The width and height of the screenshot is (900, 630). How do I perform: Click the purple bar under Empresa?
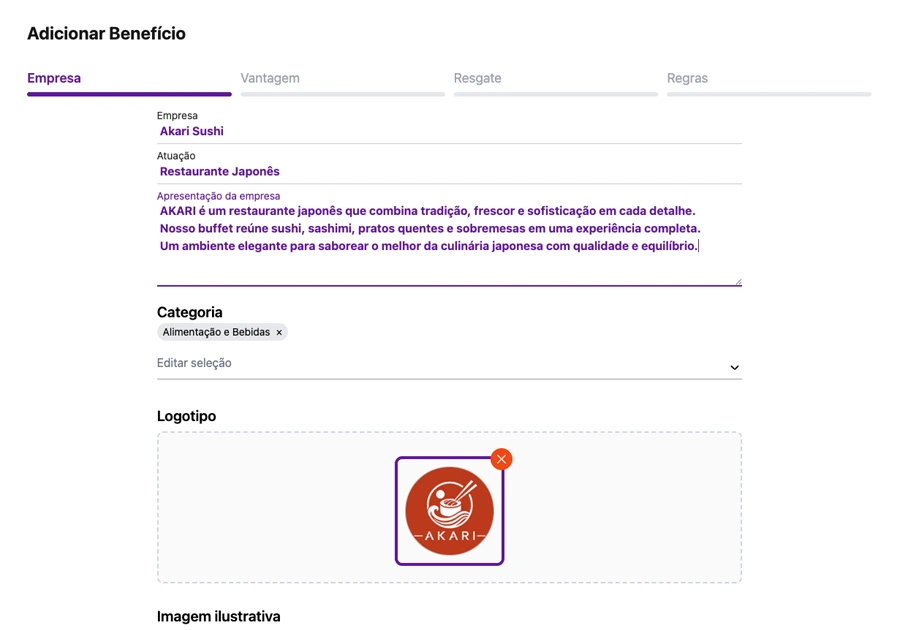(x=129, y=94)
